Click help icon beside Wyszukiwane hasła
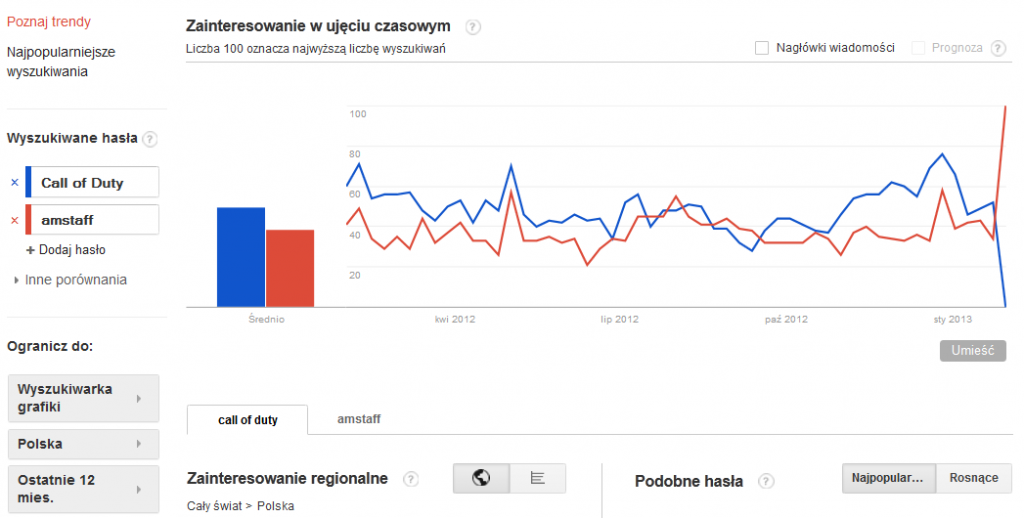The width and height of the screenshot is (1024, 518). (150, 139)
